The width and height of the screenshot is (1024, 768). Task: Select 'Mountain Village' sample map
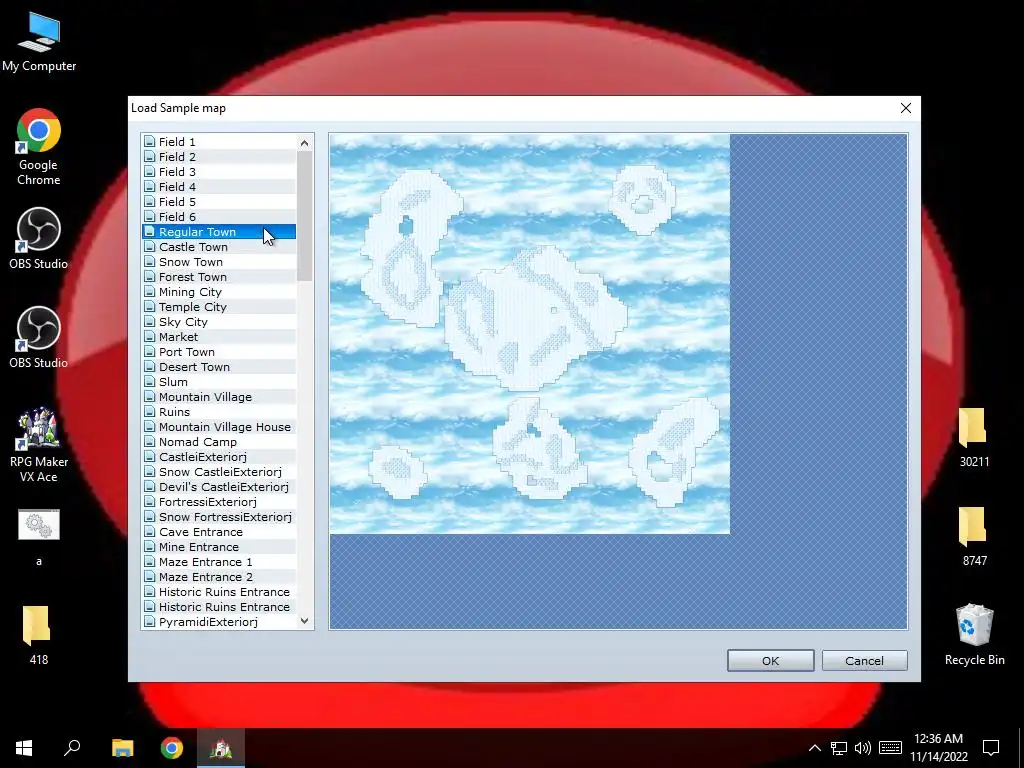coord(219,397)
